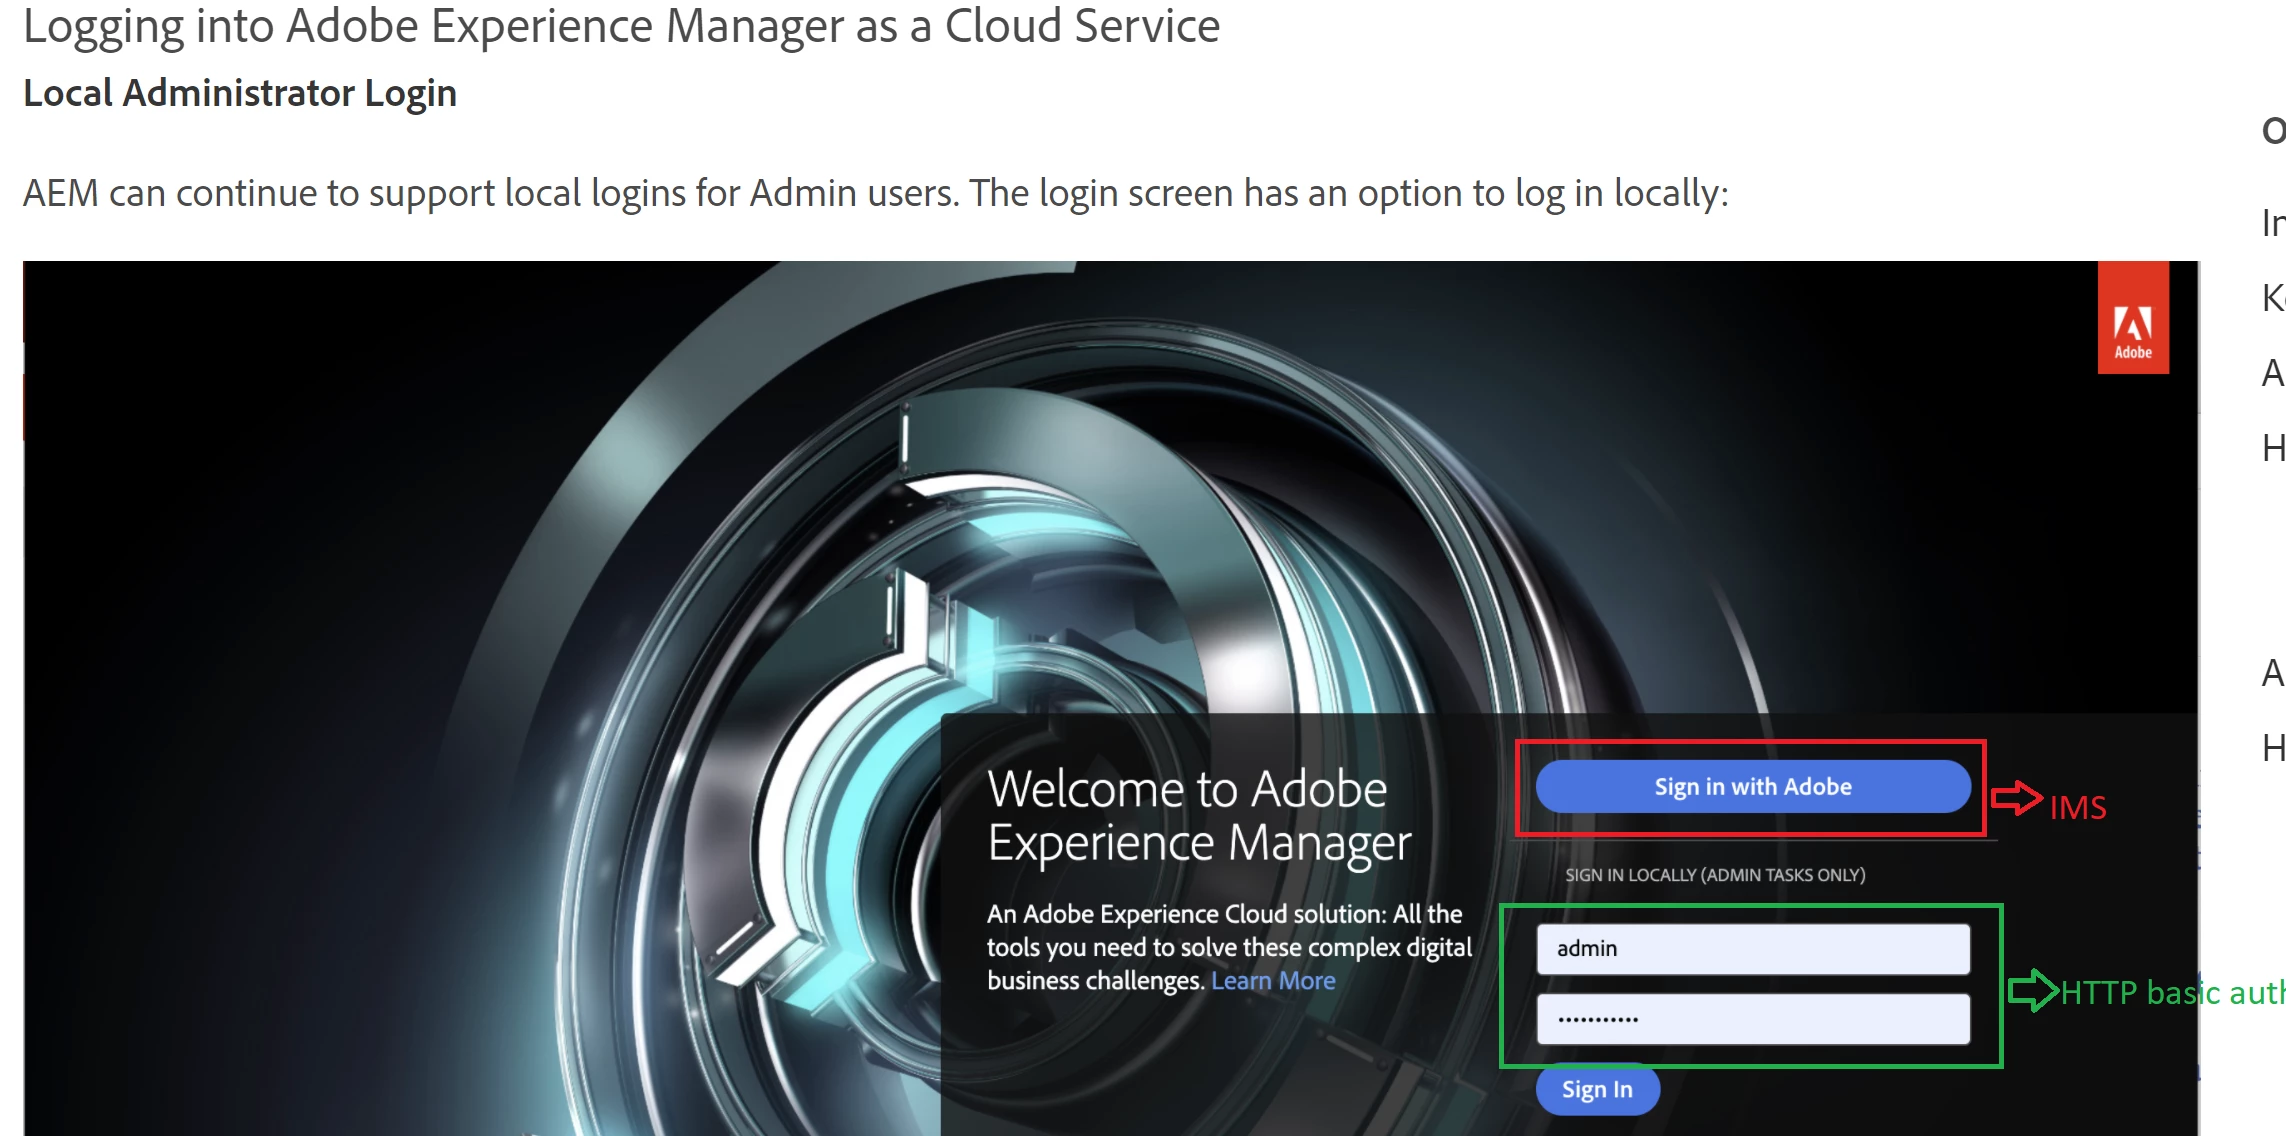Focus the admin username field
Screen dimensions: 2286x1136
1752,949
